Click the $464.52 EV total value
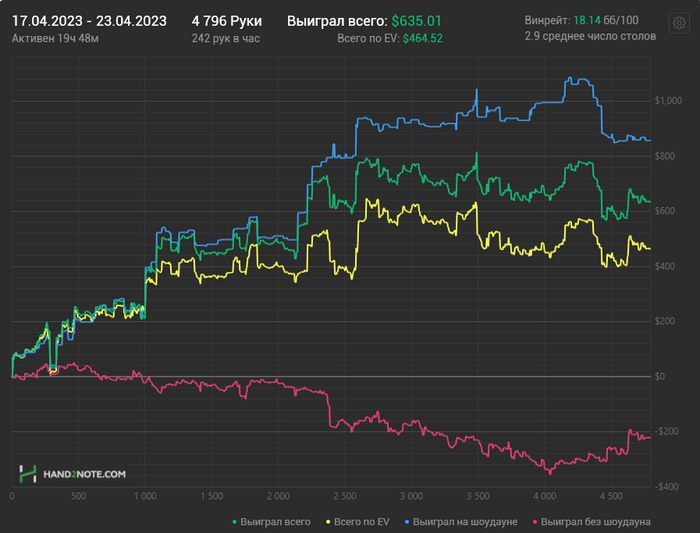The width and height of the screenshot is (700, 533). 421,38
